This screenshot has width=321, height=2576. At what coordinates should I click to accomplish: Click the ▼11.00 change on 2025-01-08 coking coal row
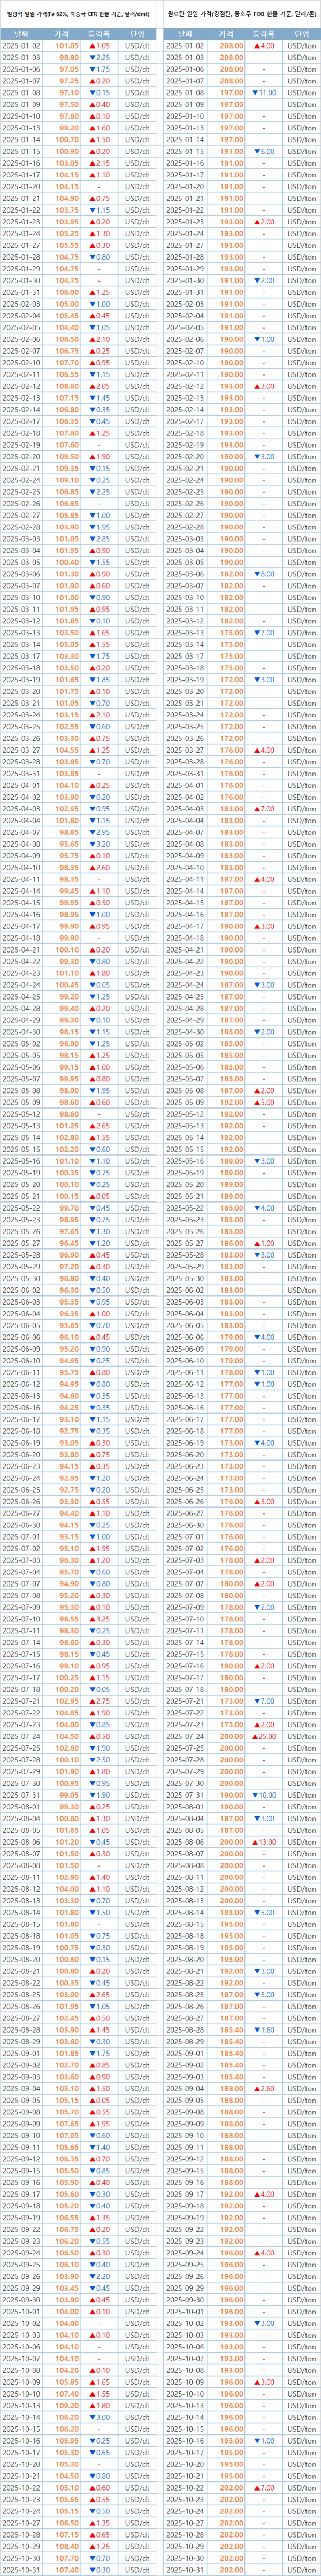[264, 93]
